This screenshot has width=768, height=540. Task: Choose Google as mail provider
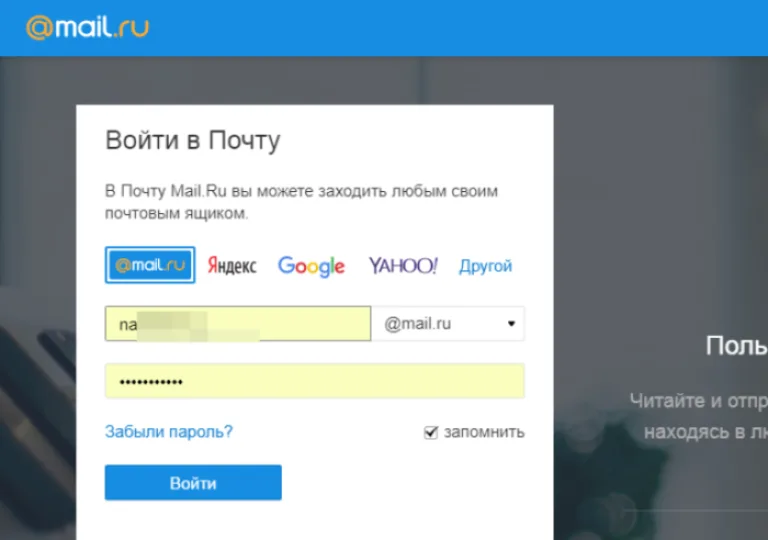(x=312, y=266)
